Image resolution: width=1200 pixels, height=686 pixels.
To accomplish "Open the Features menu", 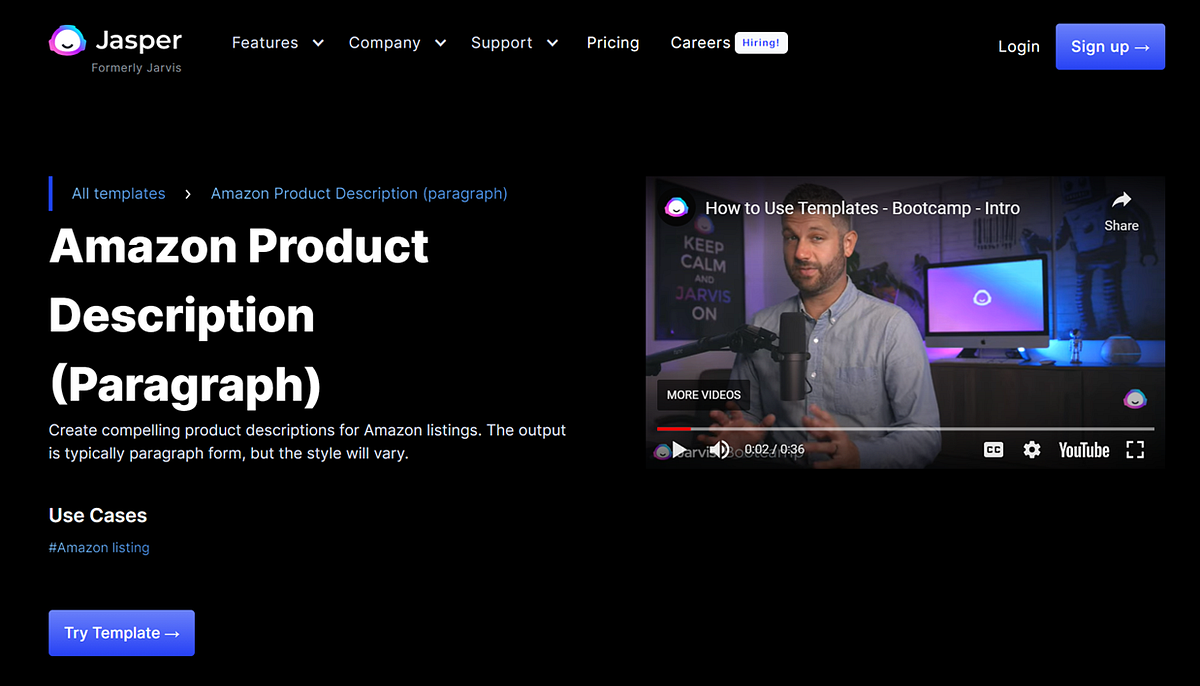I will coord(265,43).
